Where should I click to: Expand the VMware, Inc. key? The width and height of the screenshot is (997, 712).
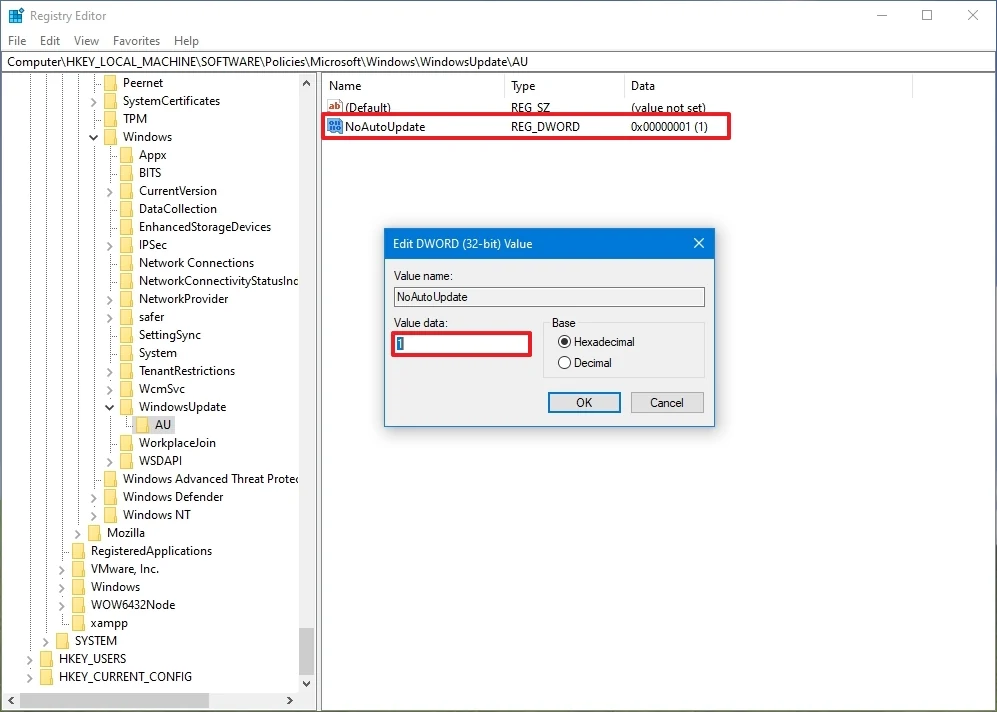[x=62, y=570]
